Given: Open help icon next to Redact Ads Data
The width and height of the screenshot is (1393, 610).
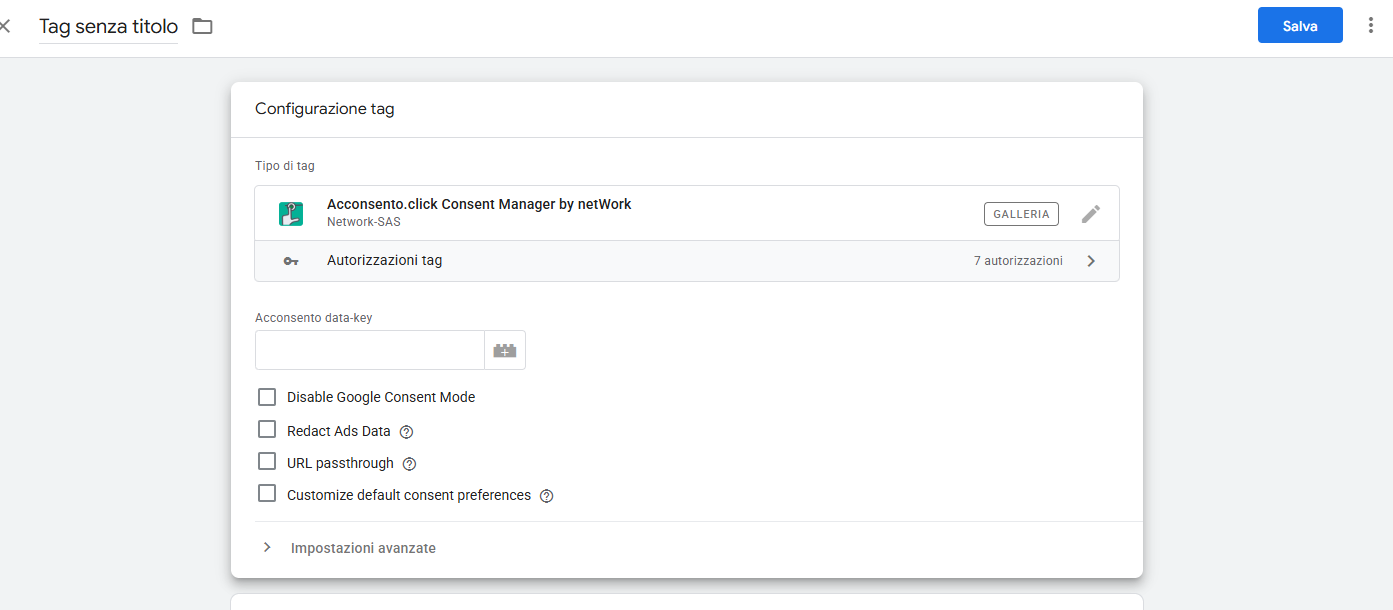Looking at the screenshot, I should [406, 432].
